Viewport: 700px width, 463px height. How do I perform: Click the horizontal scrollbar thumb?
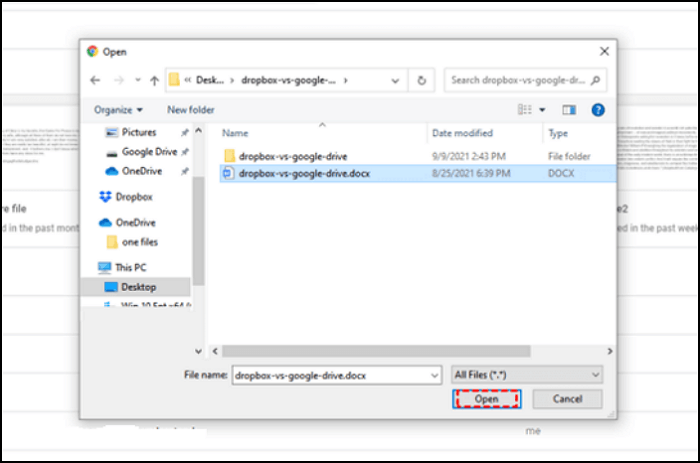click(x=376, y=351)
